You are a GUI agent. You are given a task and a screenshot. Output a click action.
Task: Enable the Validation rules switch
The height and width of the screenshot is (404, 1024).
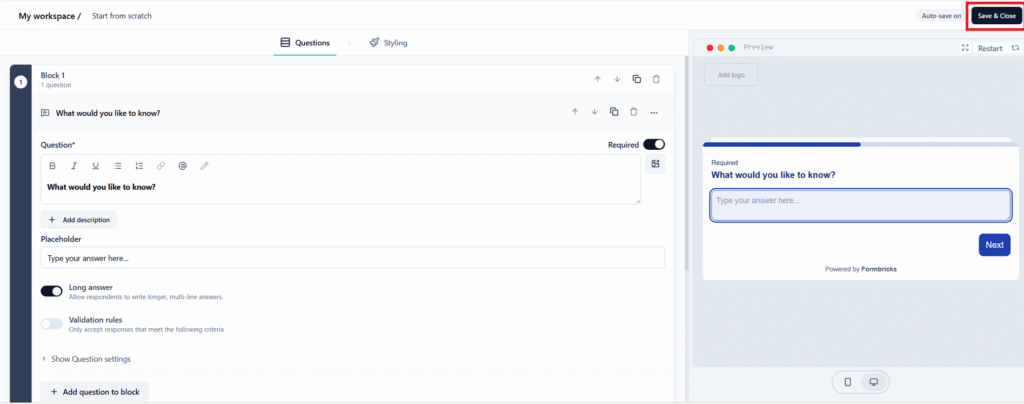coord(52,324)
